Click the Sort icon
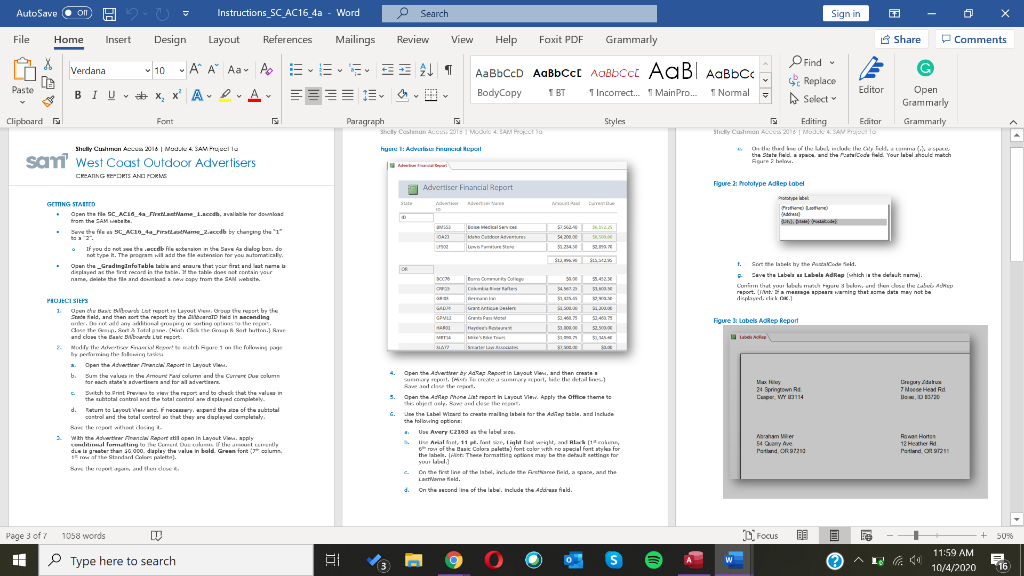This screenshot has width=1024, height=576. point(426,70)
